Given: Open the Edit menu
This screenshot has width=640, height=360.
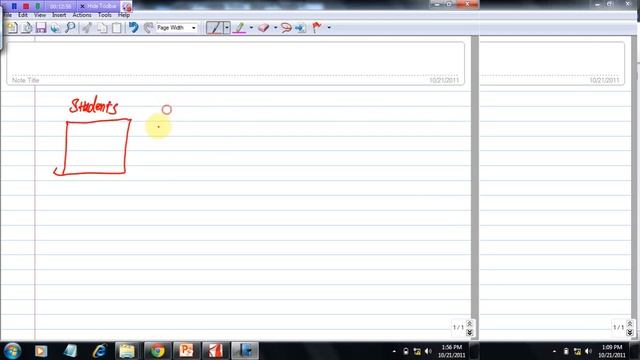Looking at the screenshot, I should (22, 15).
